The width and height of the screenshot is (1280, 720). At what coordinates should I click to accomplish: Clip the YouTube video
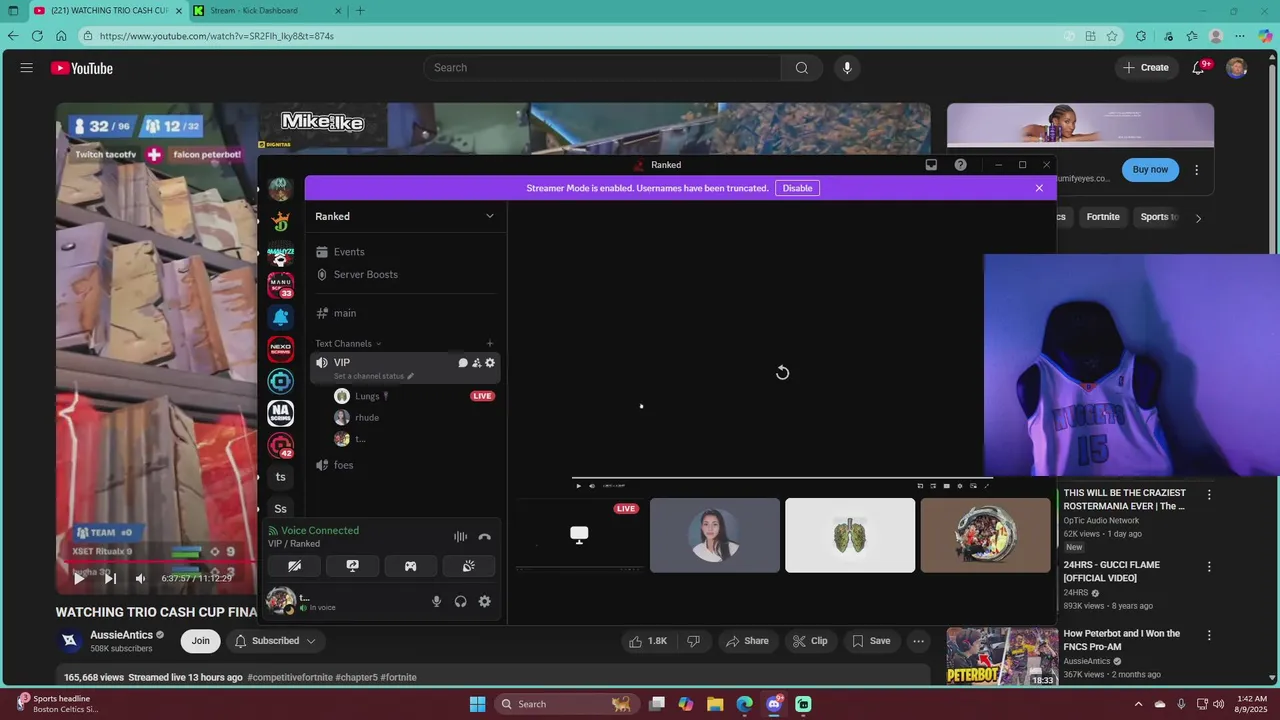(x=811, y=641)
